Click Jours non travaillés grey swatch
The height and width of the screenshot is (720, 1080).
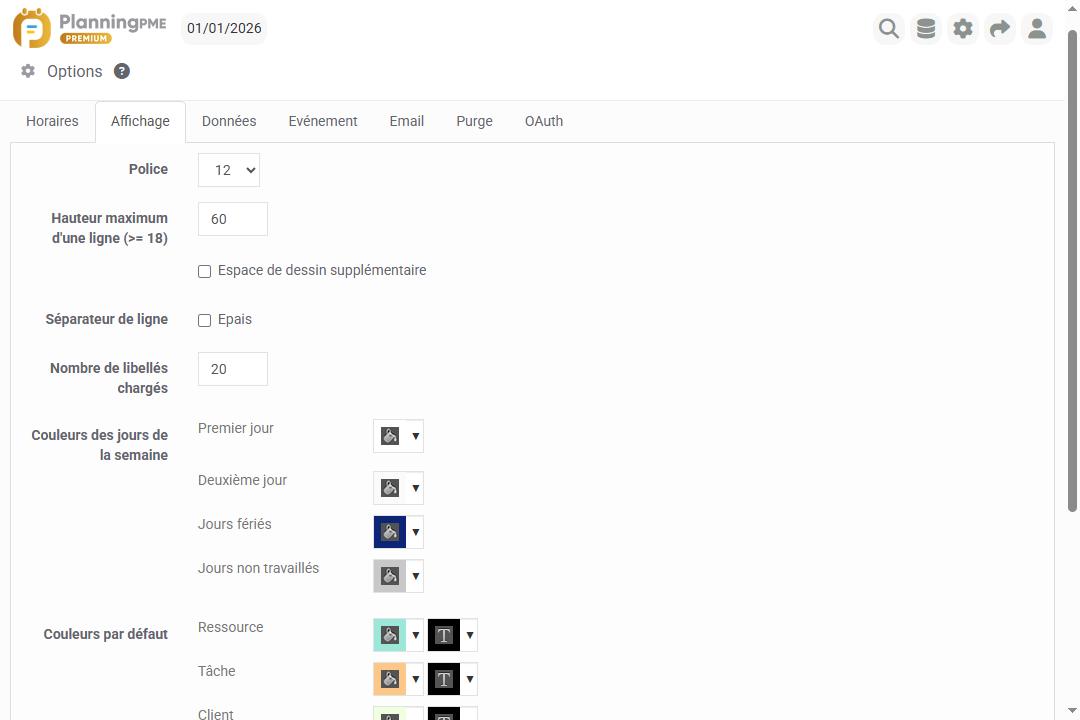pos(390,576)
